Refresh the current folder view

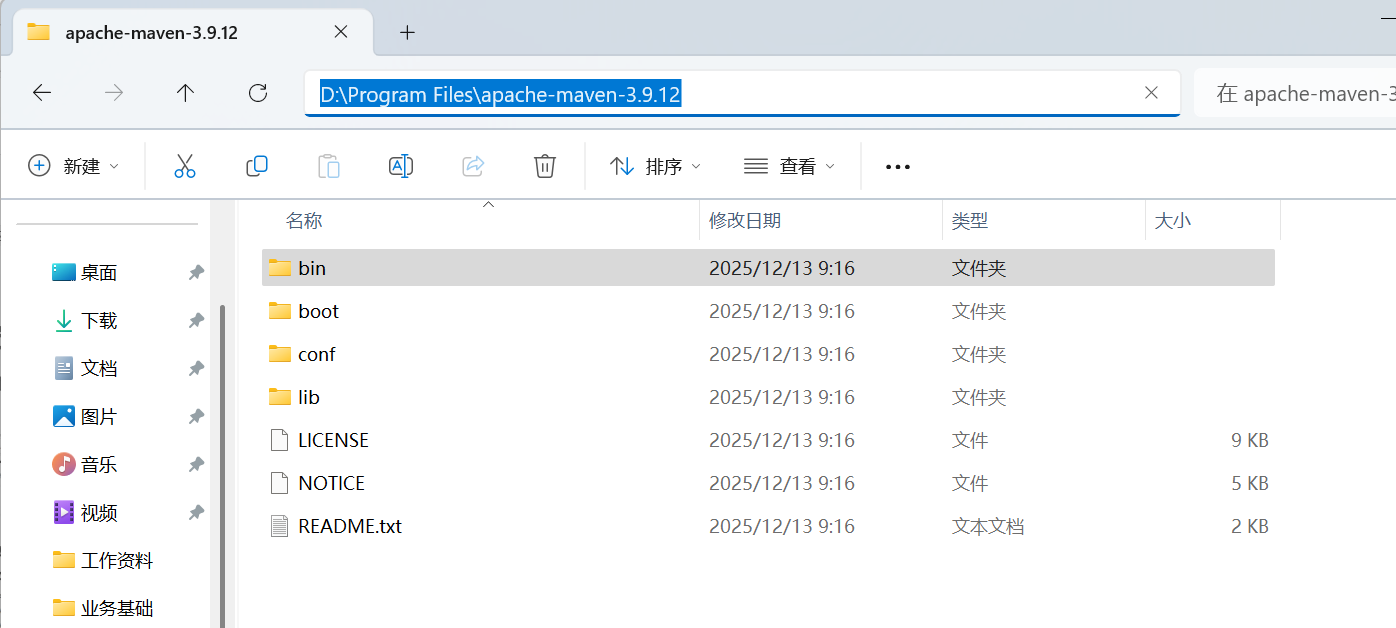pyautogui.click(x=258, y=93)
